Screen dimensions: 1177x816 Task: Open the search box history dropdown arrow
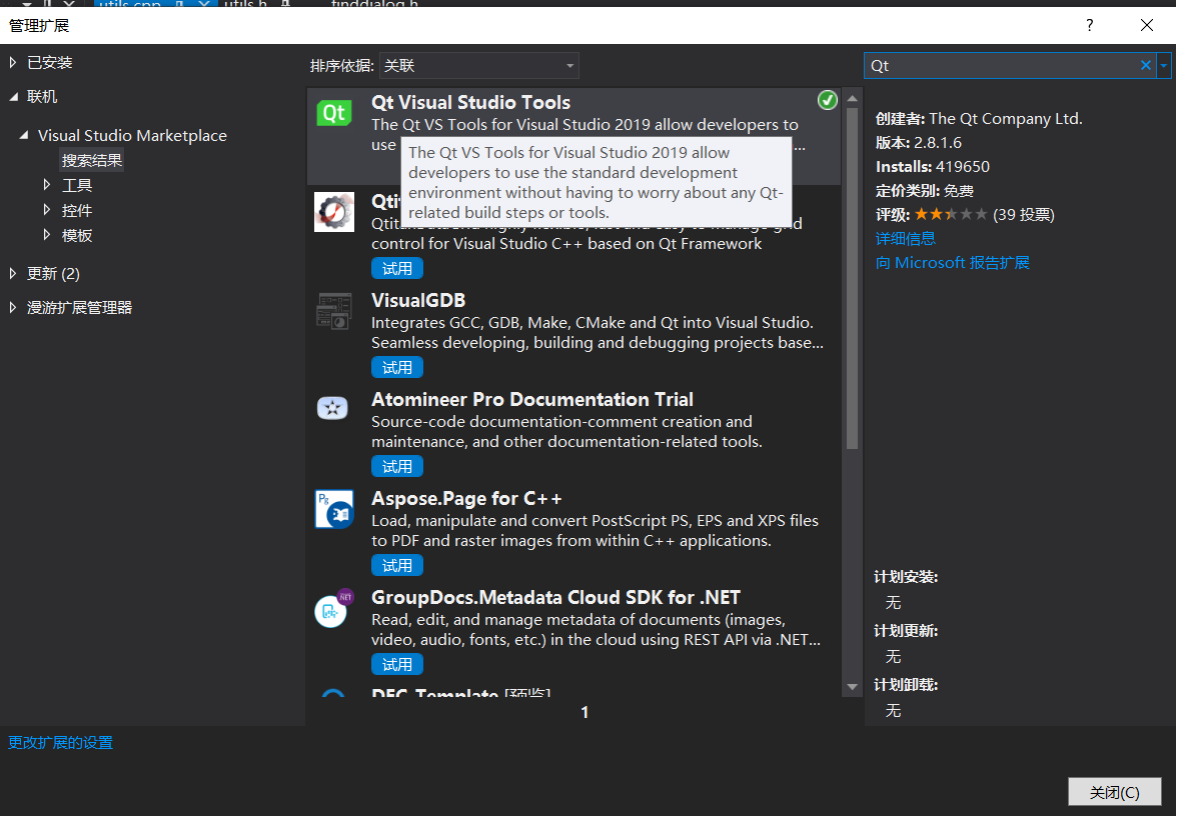click(x=1163, y=65)
